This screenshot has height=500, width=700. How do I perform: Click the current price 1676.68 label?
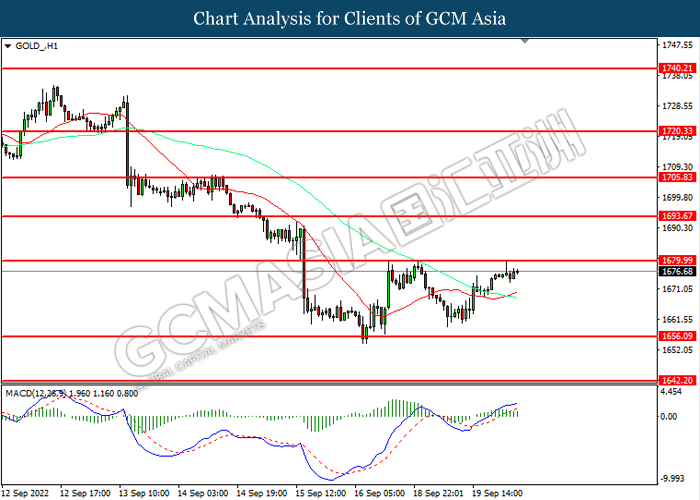pos(677,271)
